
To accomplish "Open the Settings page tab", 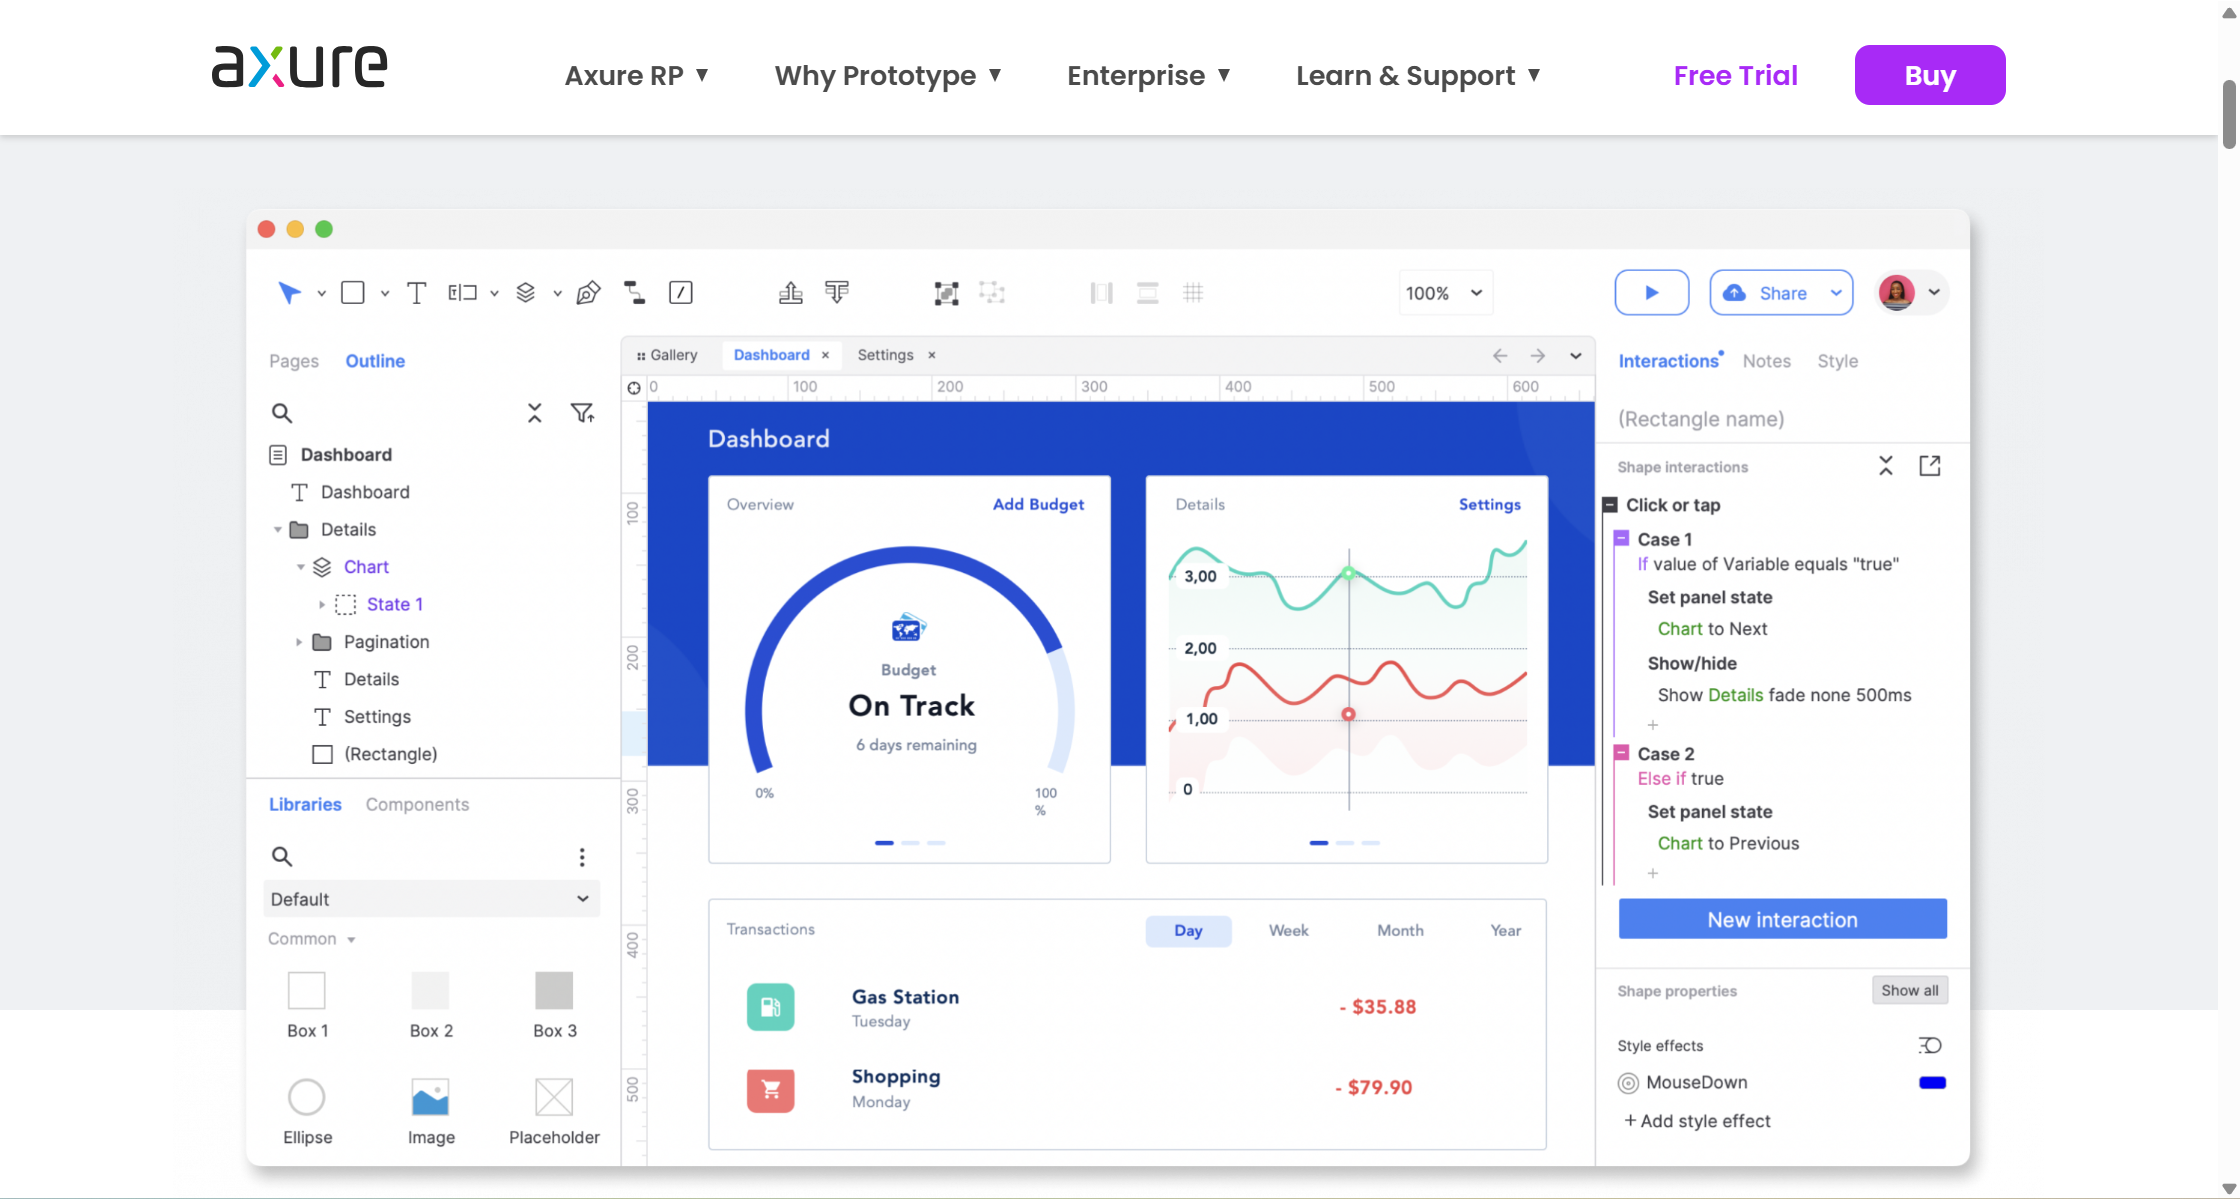I will pyautogui.click(x=885, y=355).
